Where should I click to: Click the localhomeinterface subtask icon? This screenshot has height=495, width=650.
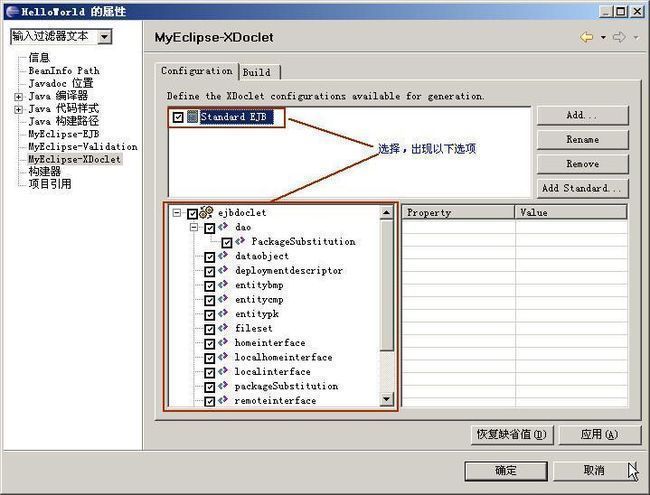click(223, 357)
